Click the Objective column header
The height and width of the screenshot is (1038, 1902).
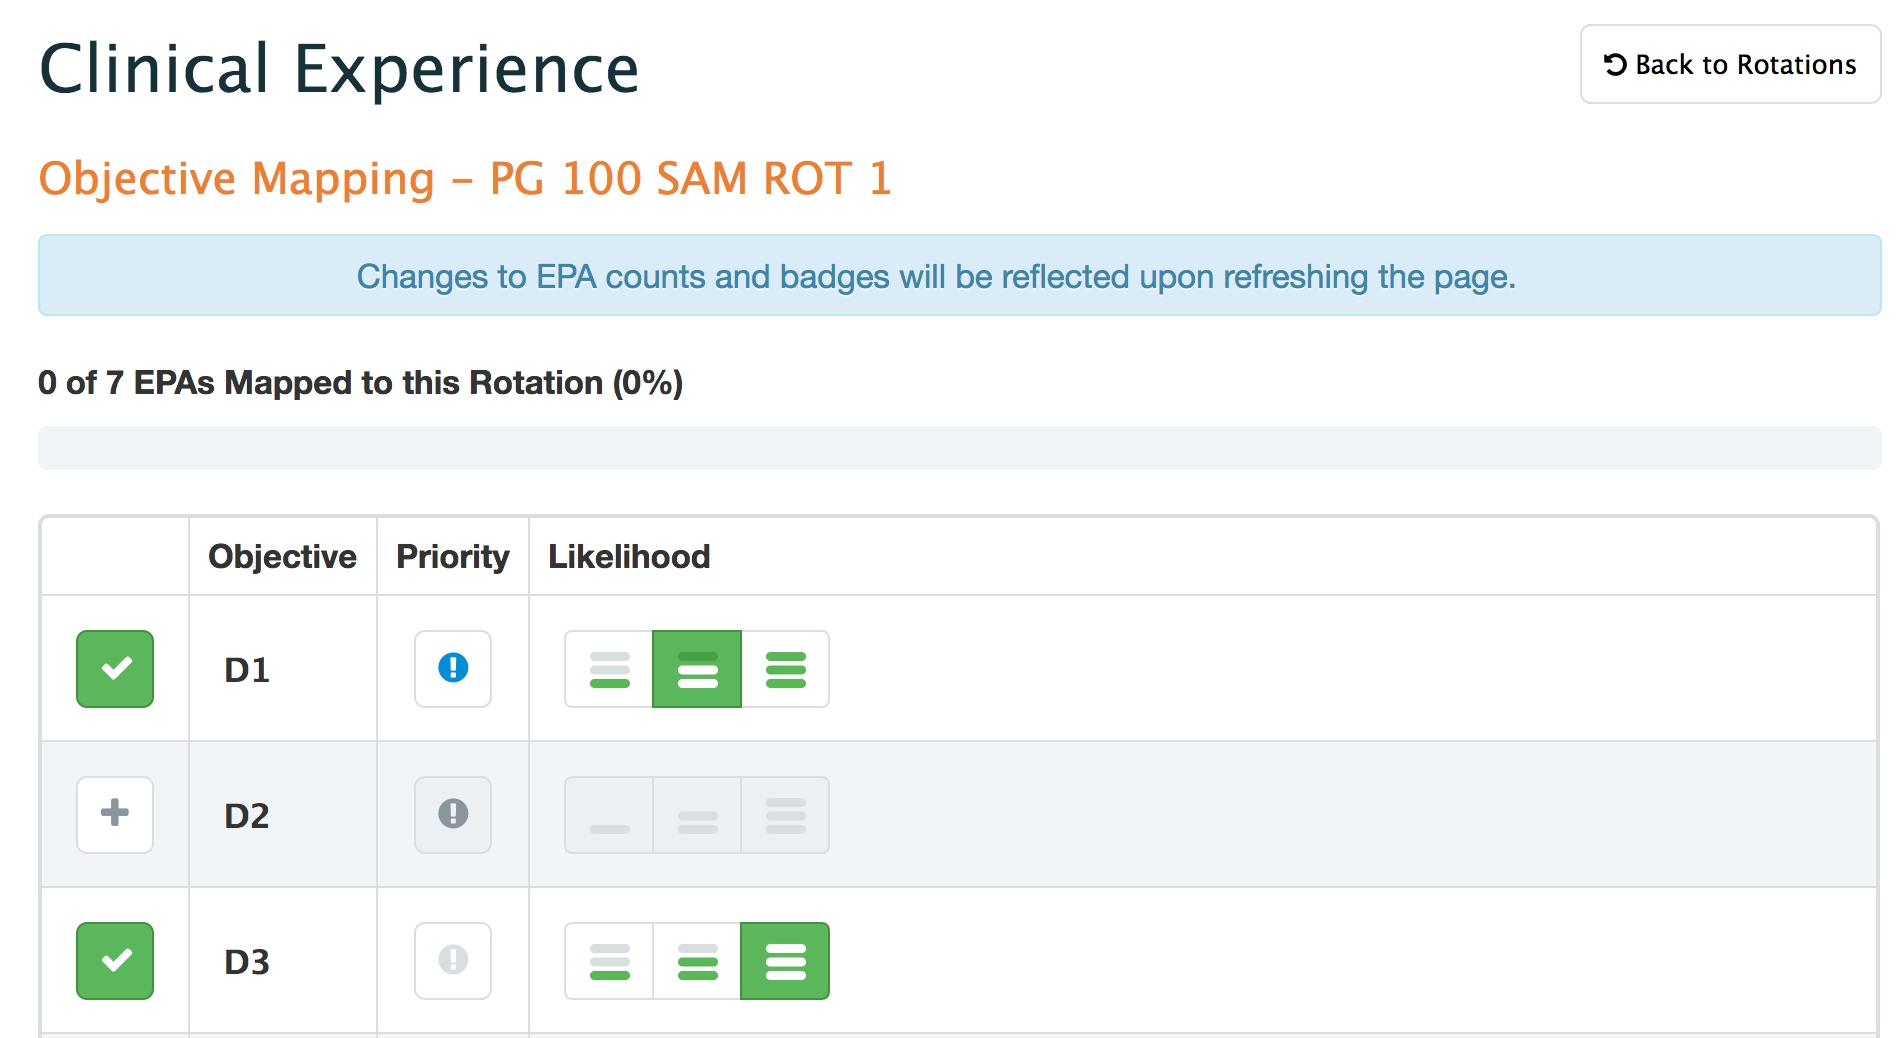[x=282, y=557]
